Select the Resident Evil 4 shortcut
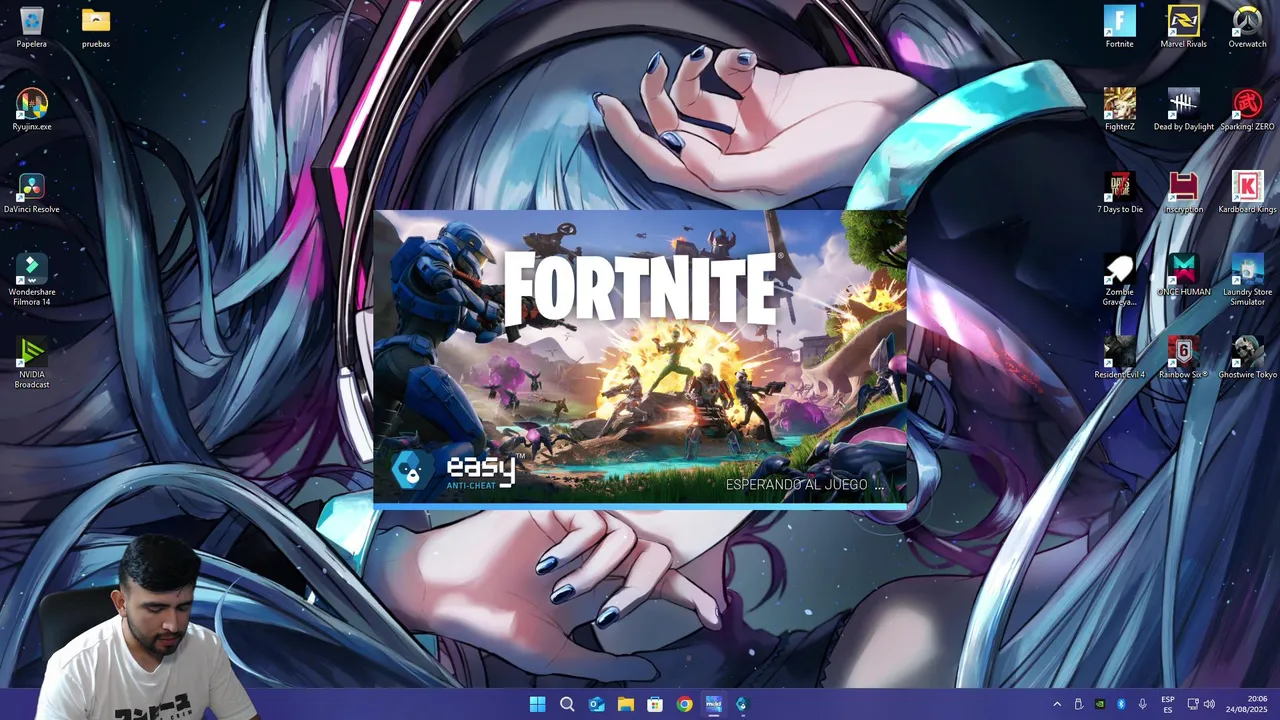 pos(1119,359)
